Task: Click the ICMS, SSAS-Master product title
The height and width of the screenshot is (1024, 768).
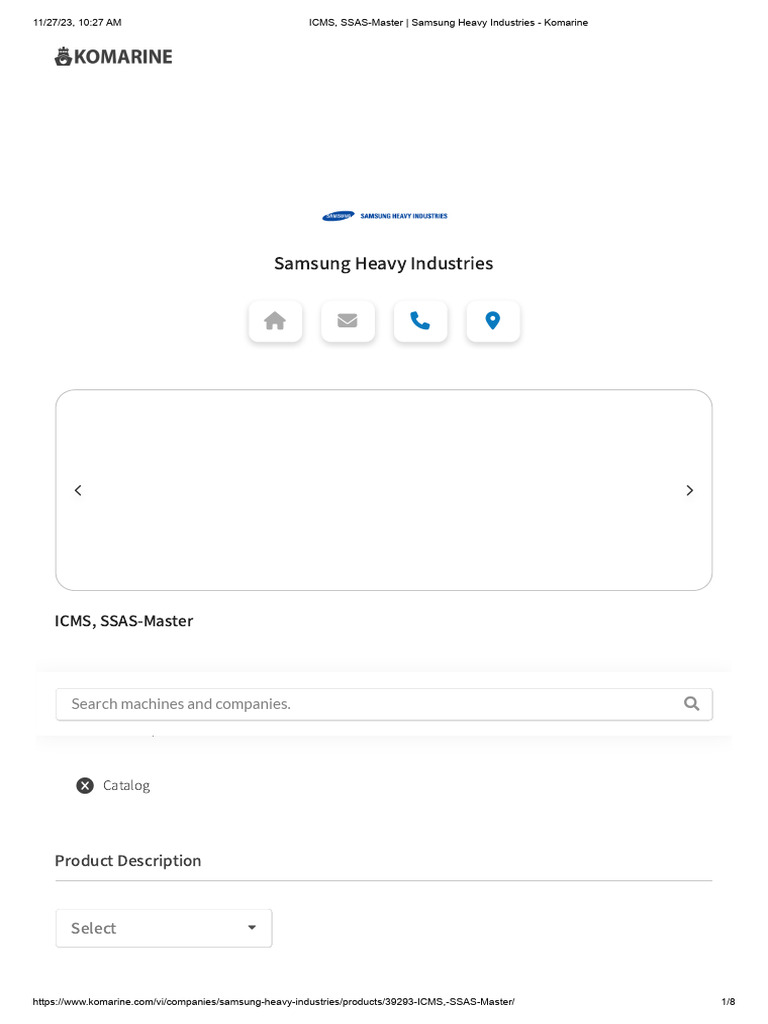Action: [124, 621]
